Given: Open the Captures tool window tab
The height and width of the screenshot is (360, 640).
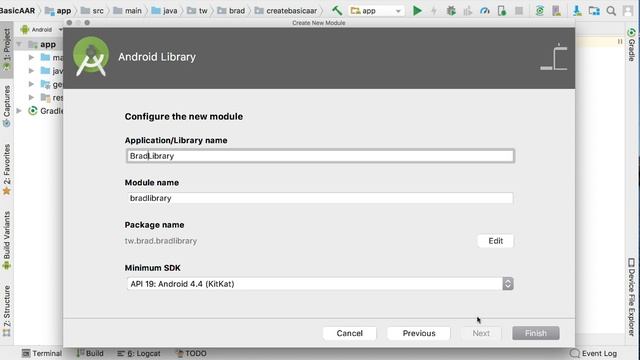Looking at the screenshot, I should (7, 106).
